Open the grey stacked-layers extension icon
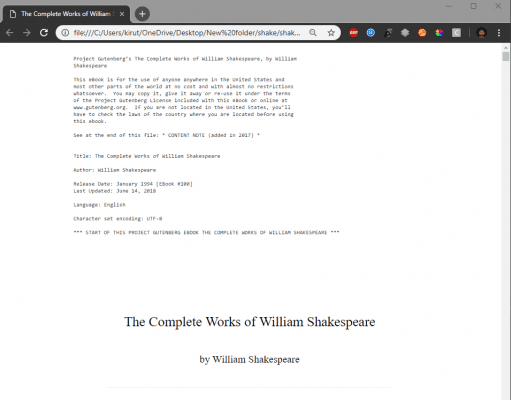Image resolution: width=511 pixels, height=400 pixels. tap(405, 33)
